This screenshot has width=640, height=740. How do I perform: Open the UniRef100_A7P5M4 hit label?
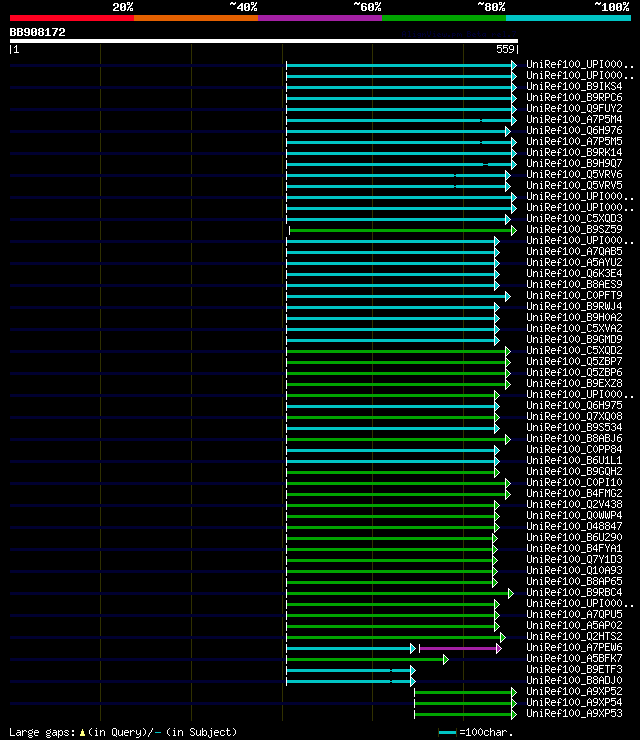pos(574,119)
